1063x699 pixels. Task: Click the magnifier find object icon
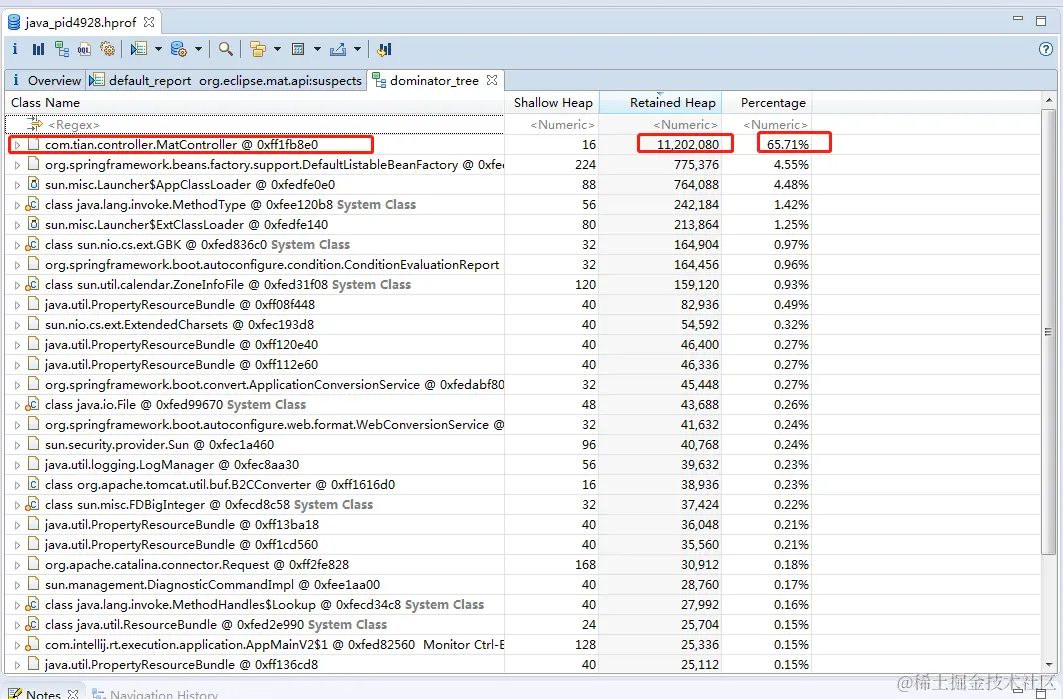tap(226, 49)
